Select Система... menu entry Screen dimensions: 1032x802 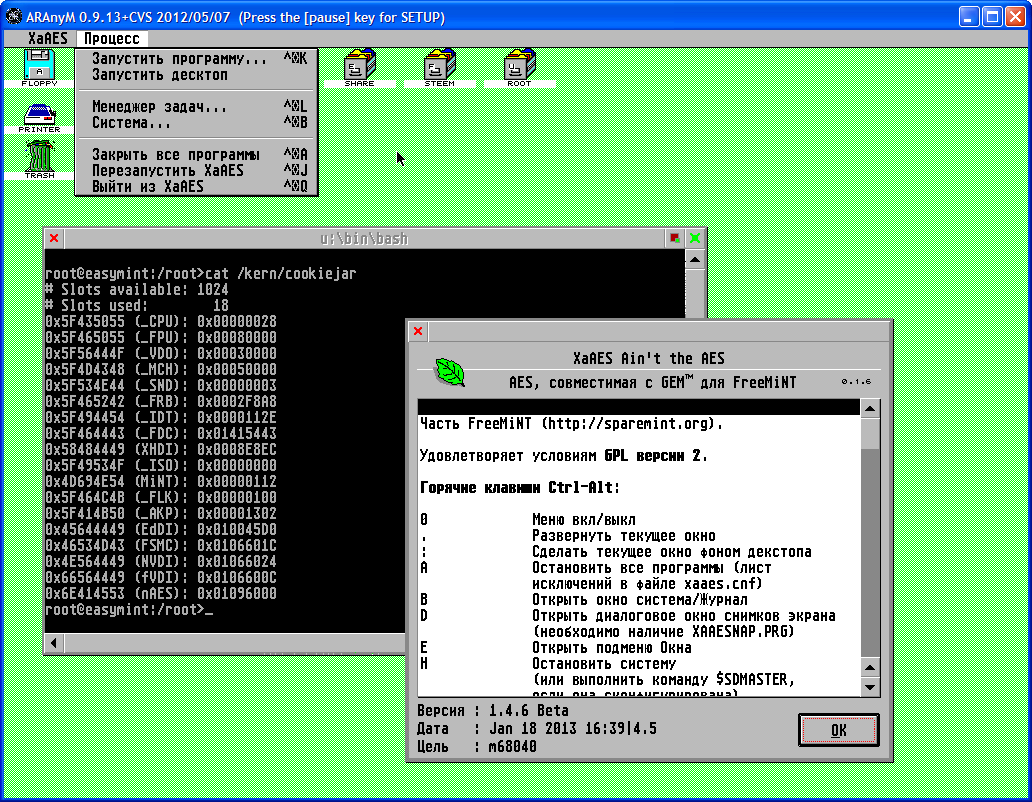tap(197, 123)
